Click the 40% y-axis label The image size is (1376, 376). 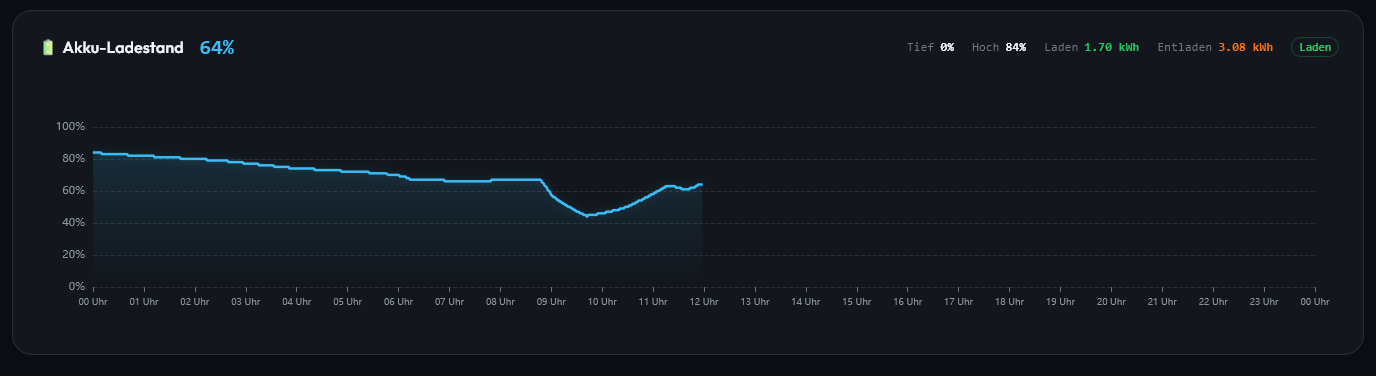coord(74,223)
